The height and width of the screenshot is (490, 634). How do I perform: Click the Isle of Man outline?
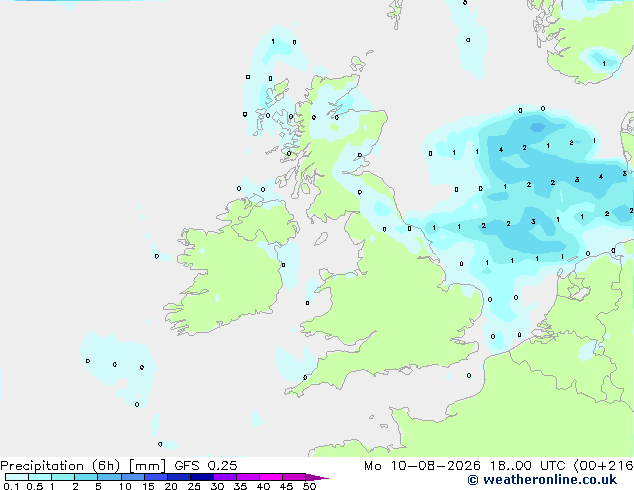[321, 239]
